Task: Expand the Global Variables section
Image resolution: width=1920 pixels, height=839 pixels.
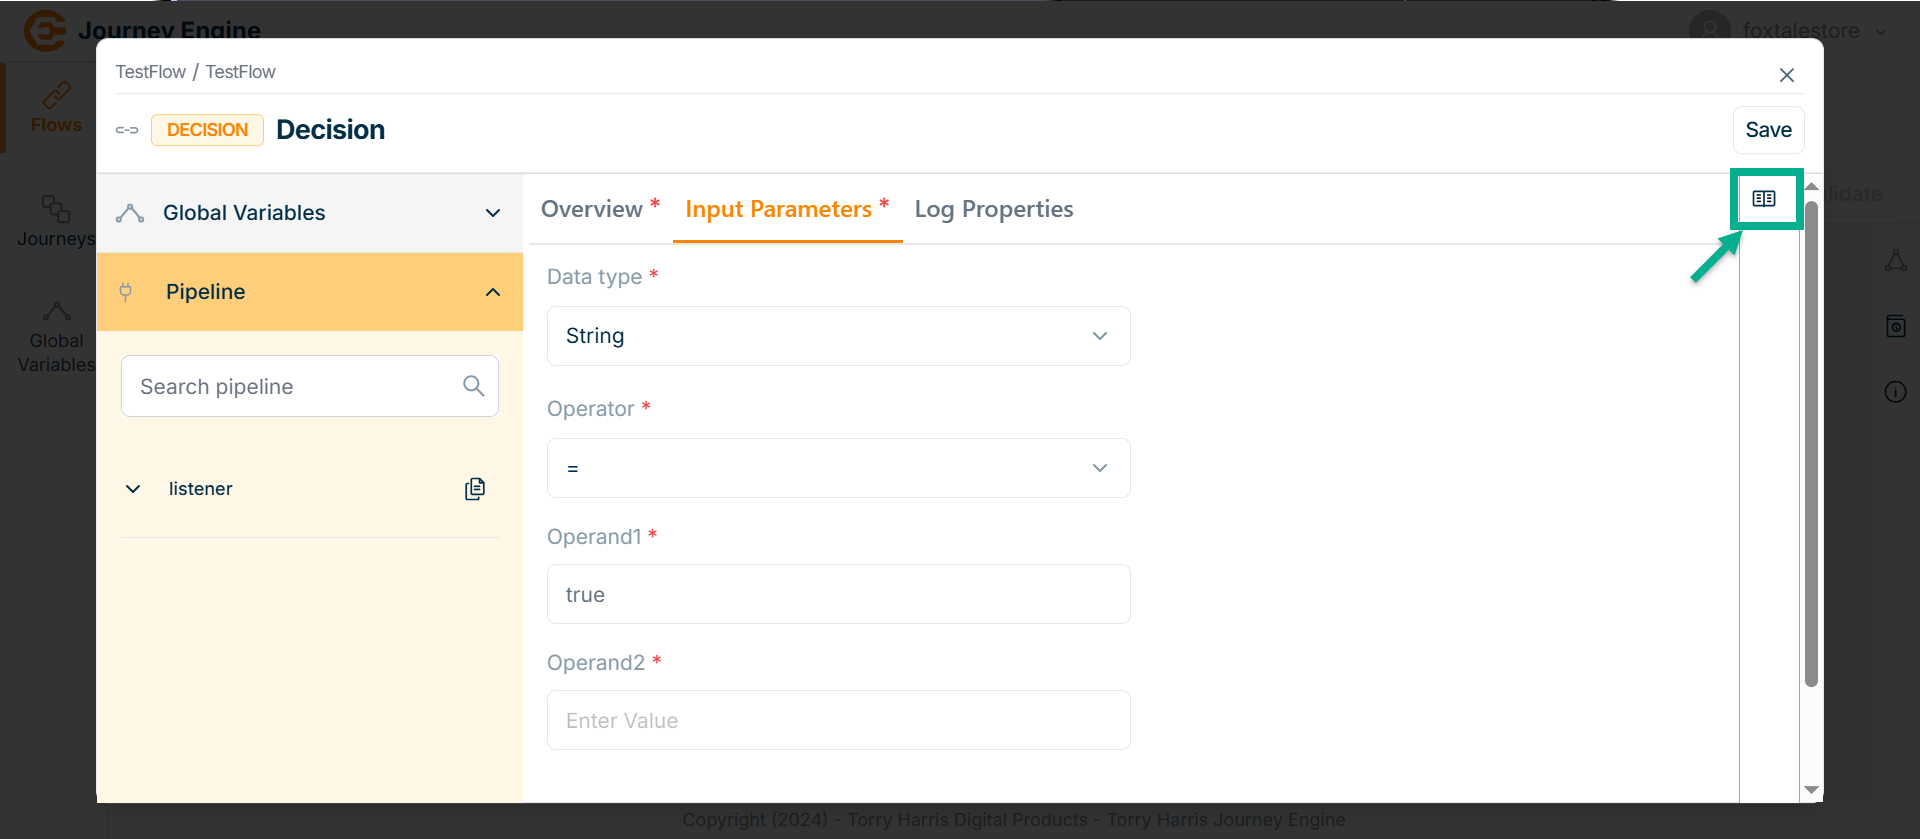Action: (492, 213)
